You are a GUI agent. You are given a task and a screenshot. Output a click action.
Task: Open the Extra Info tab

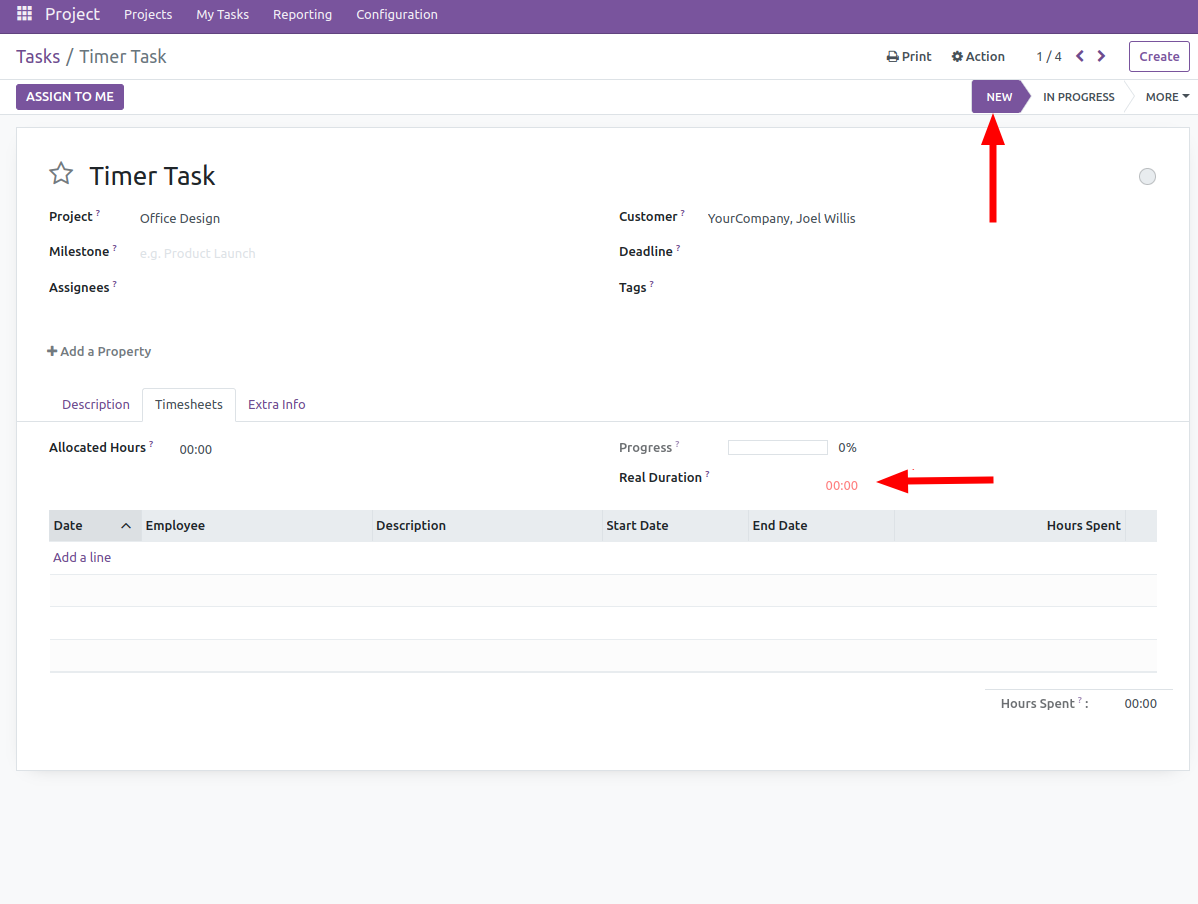click(276, 405)
